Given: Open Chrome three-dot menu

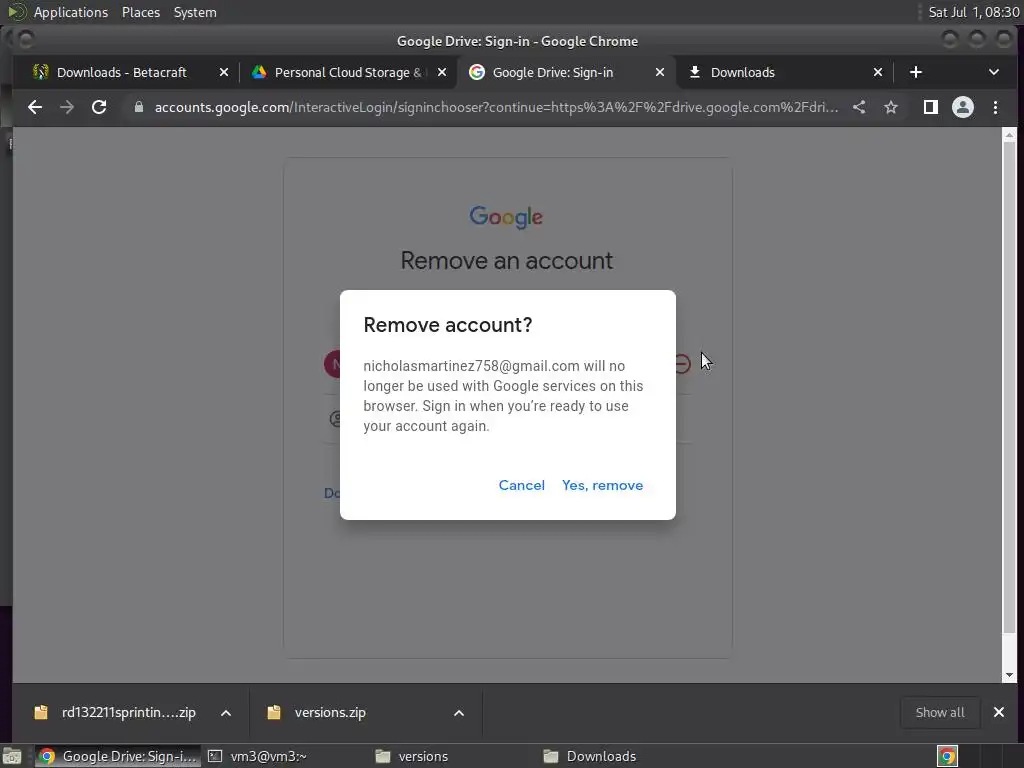Looking at the screenshot, I should [x=995, y=107].
